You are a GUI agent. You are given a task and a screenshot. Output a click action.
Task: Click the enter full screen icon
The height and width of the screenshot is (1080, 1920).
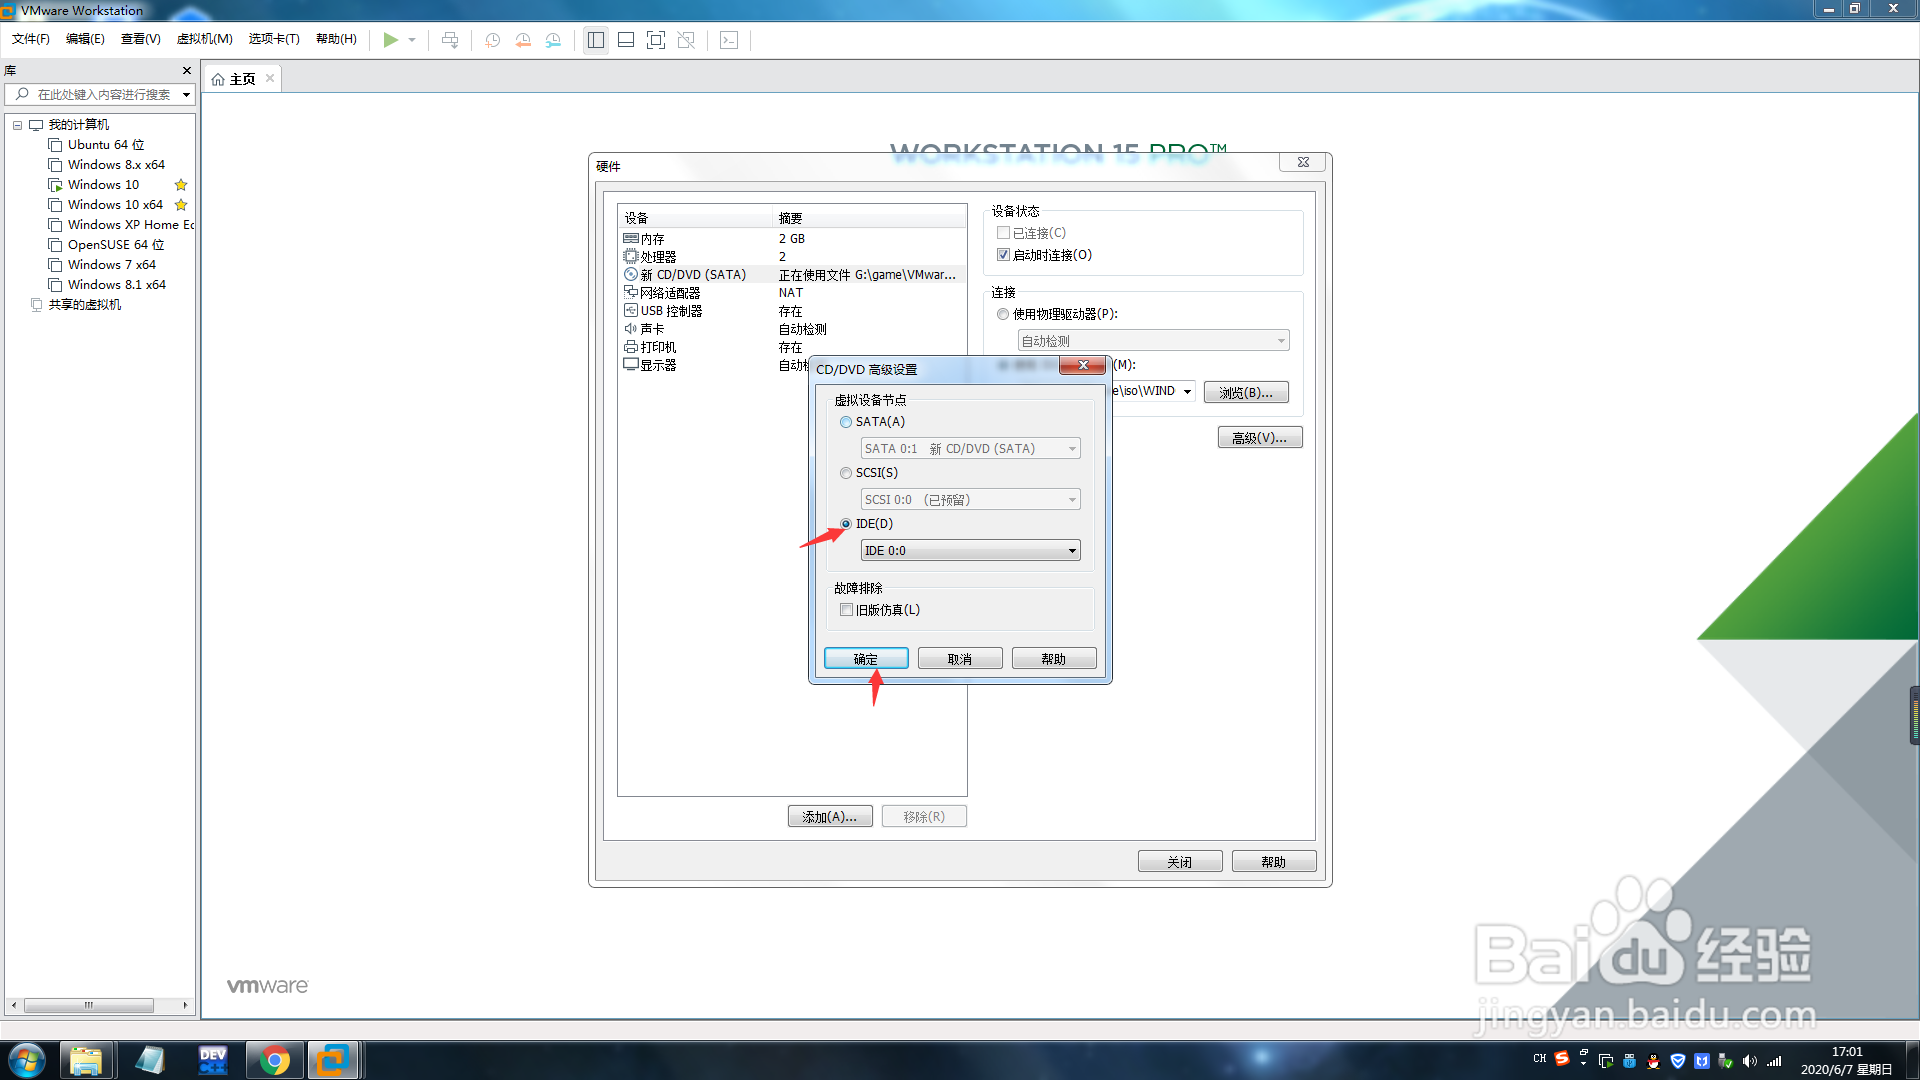click(x=656, y=40)
